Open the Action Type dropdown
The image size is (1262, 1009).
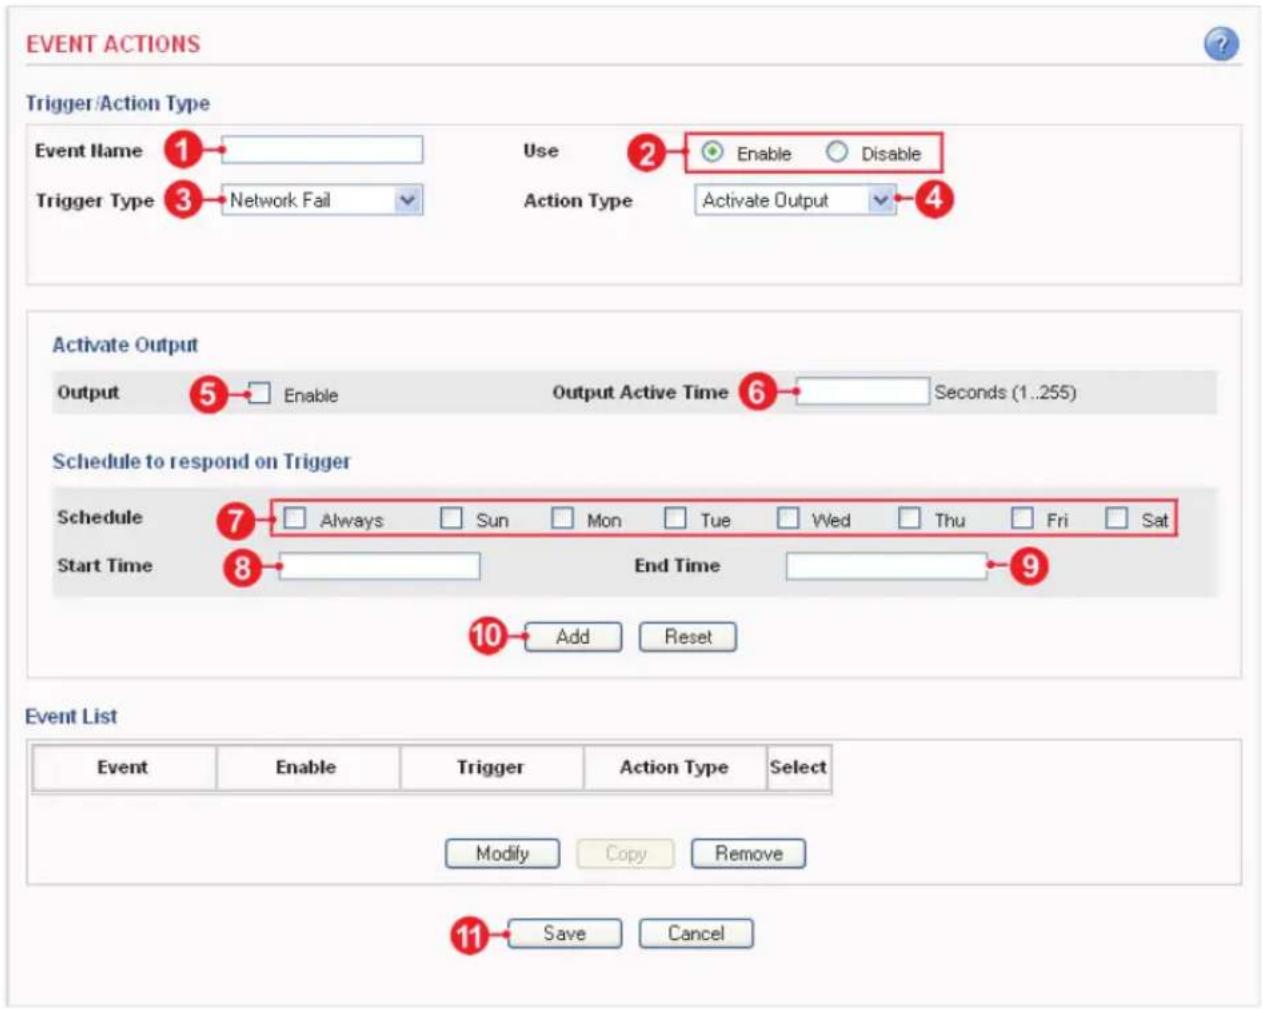pos(795,200)
